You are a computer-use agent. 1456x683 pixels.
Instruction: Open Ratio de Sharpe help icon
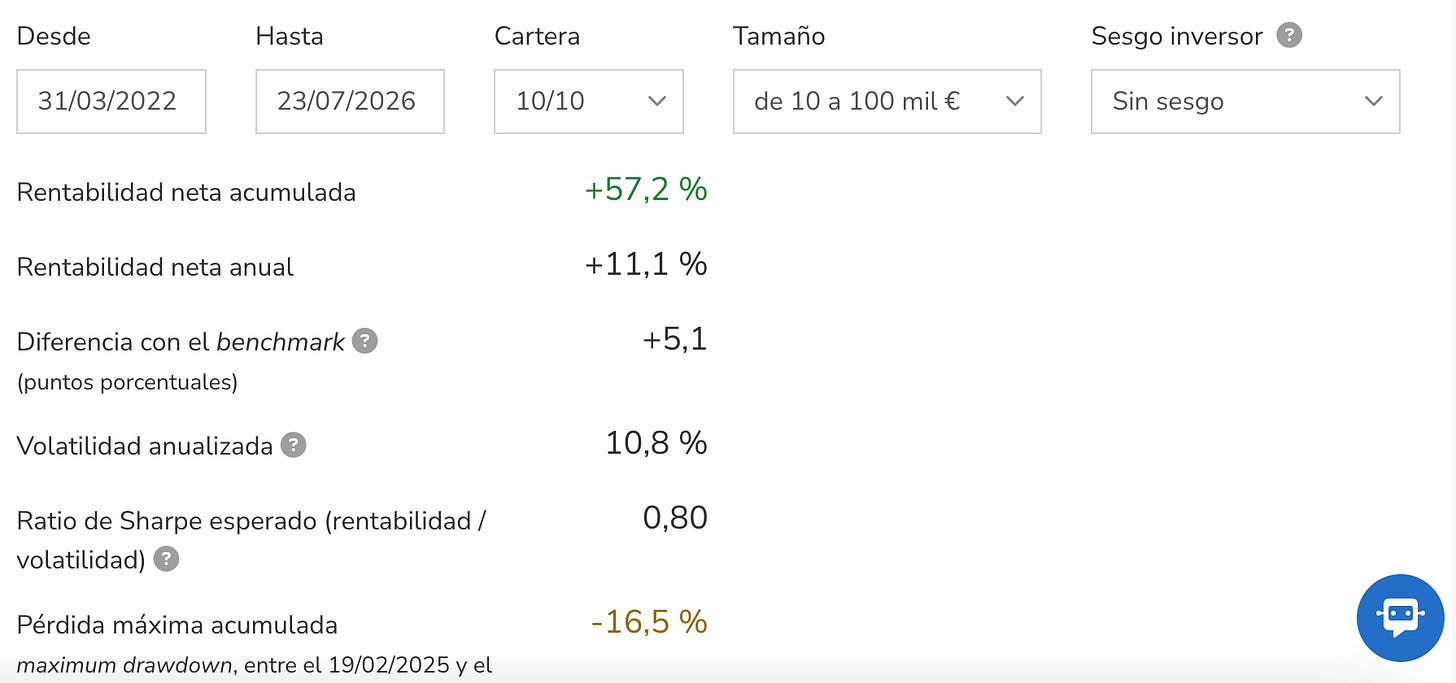click(x=167, y=559)
